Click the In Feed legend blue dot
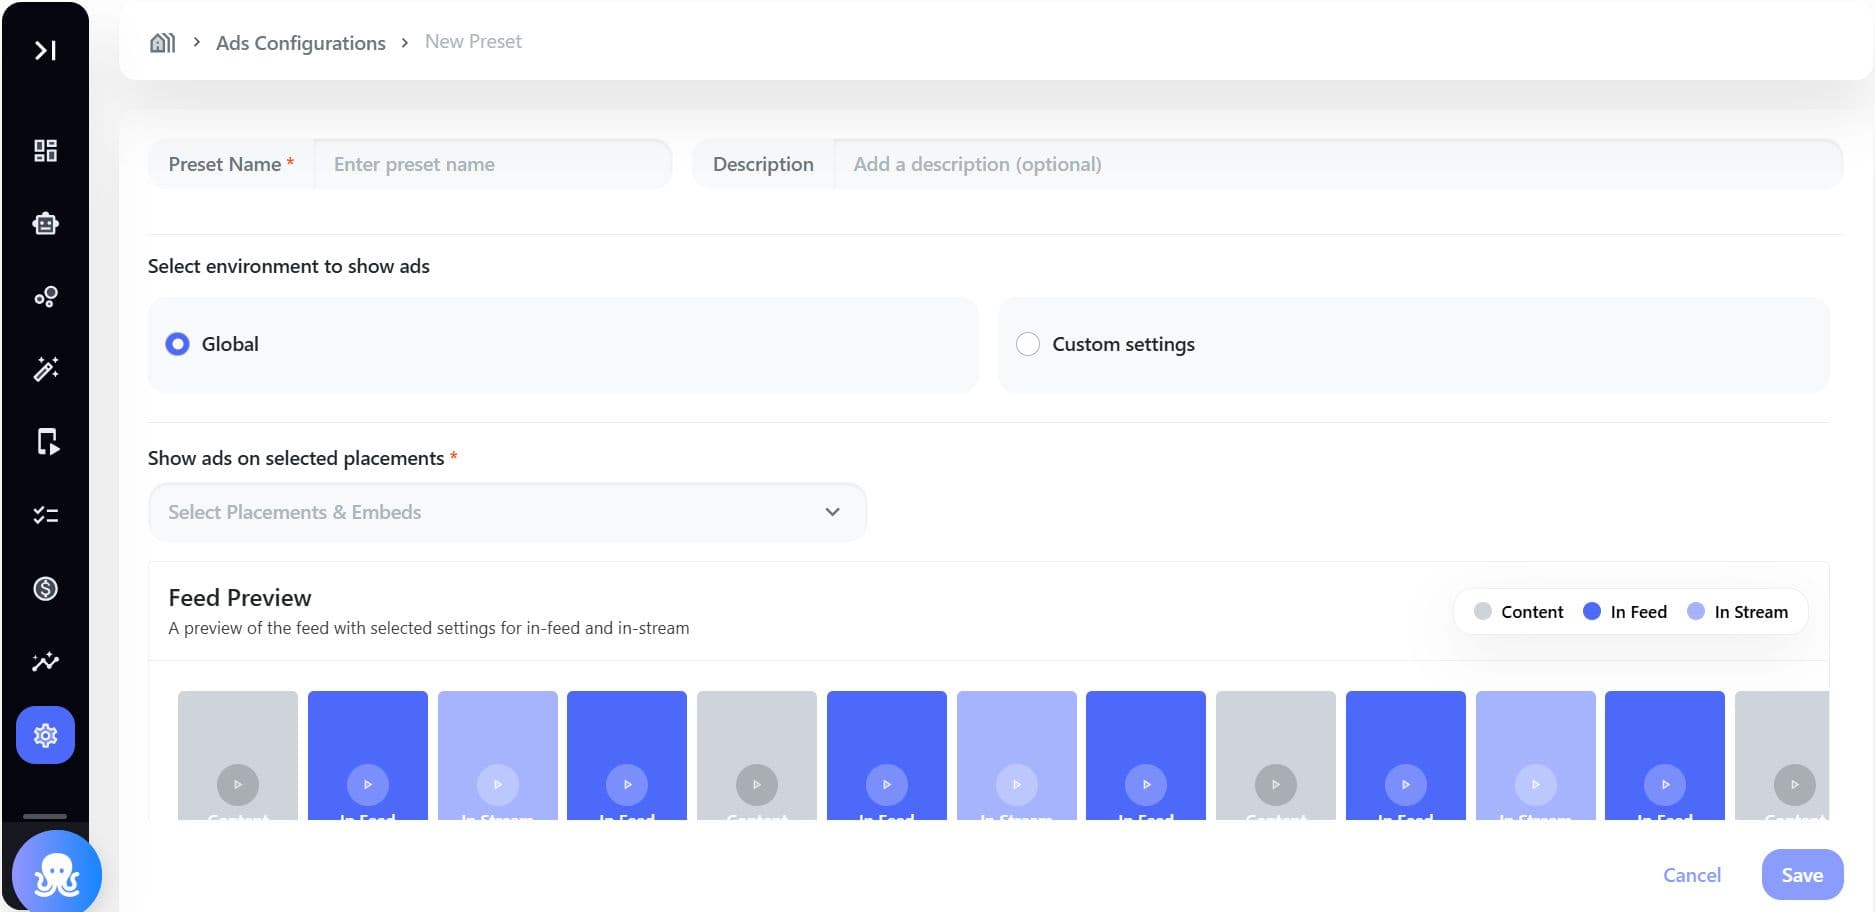This screenshot has height=912, width=1875. click(1592, 611)
